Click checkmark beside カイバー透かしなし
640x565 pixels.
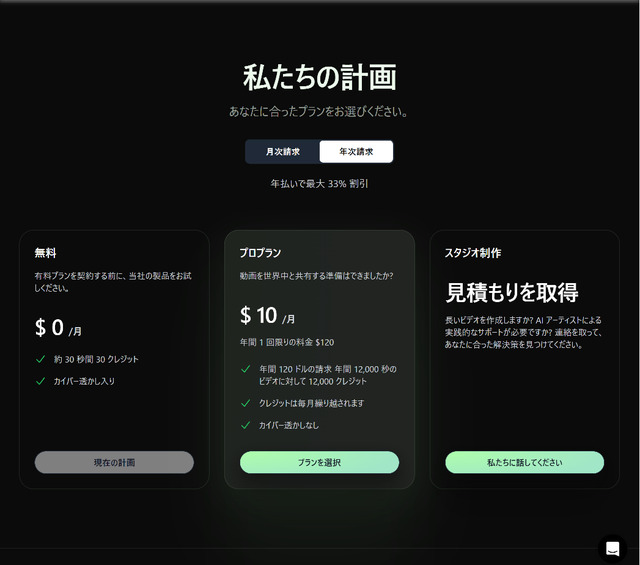point(246,425)
